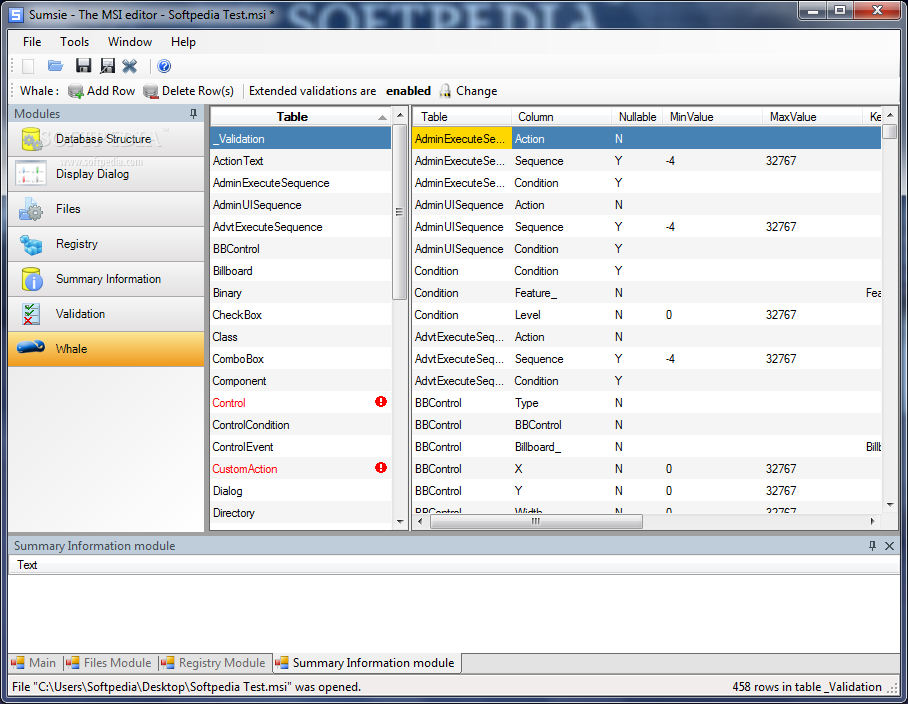Image resolution: width=908 pixels, height=704 pixels.
Task: Click scroll-up arrow of table list
Action: [x=400, y=116]
